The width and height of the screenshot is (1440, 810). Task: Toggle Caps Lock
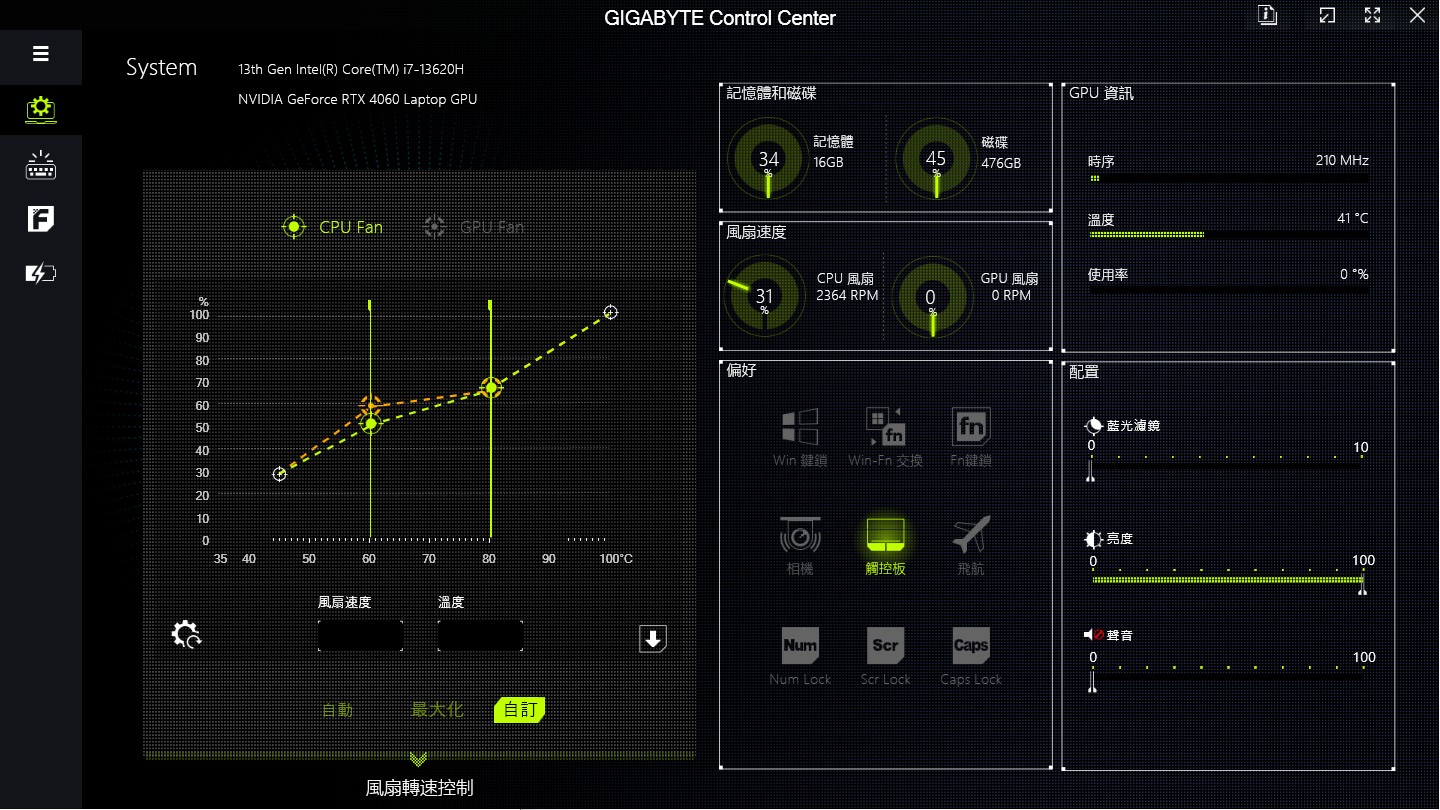[971, 657]
